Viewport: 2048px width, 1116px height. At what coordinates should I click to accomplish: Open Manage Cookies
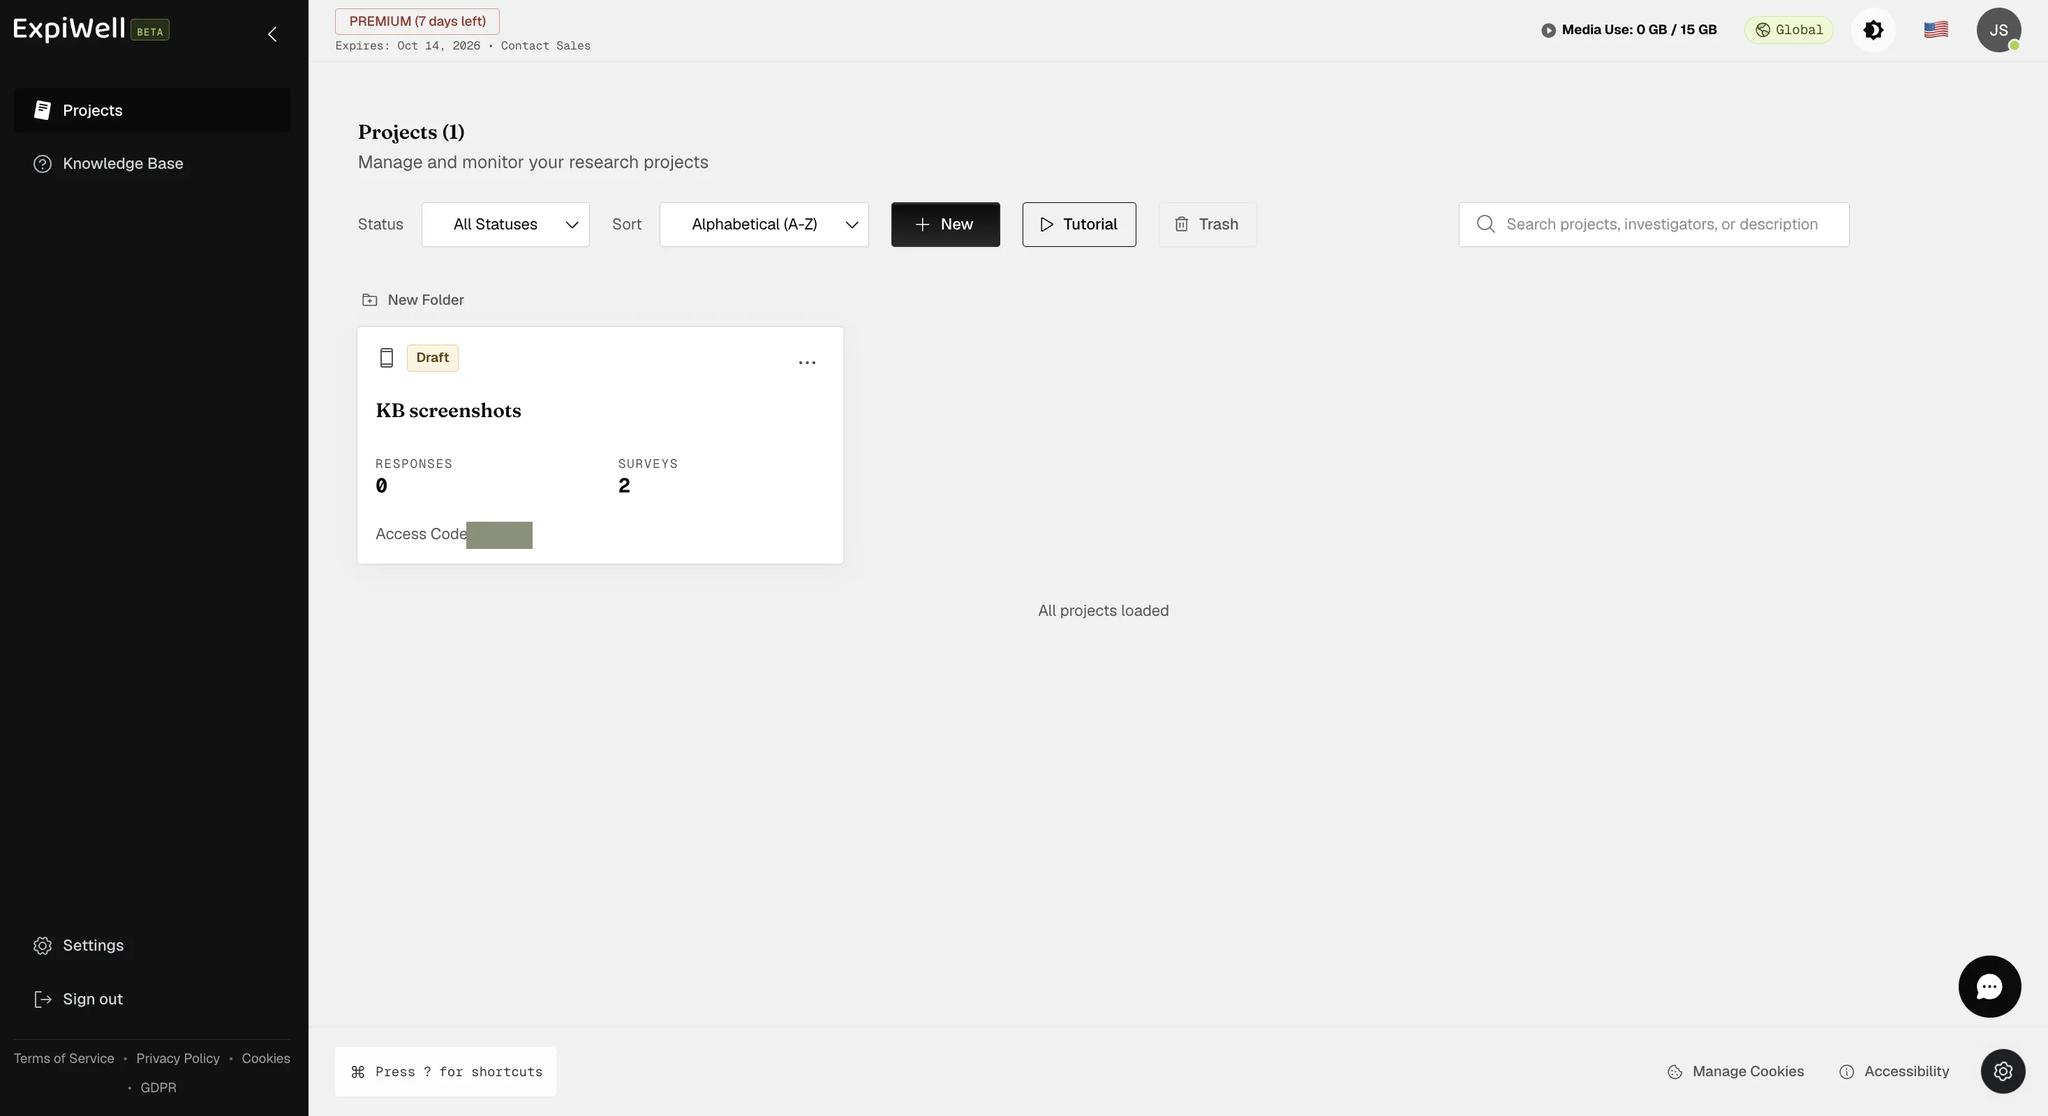point(1736,1071)
